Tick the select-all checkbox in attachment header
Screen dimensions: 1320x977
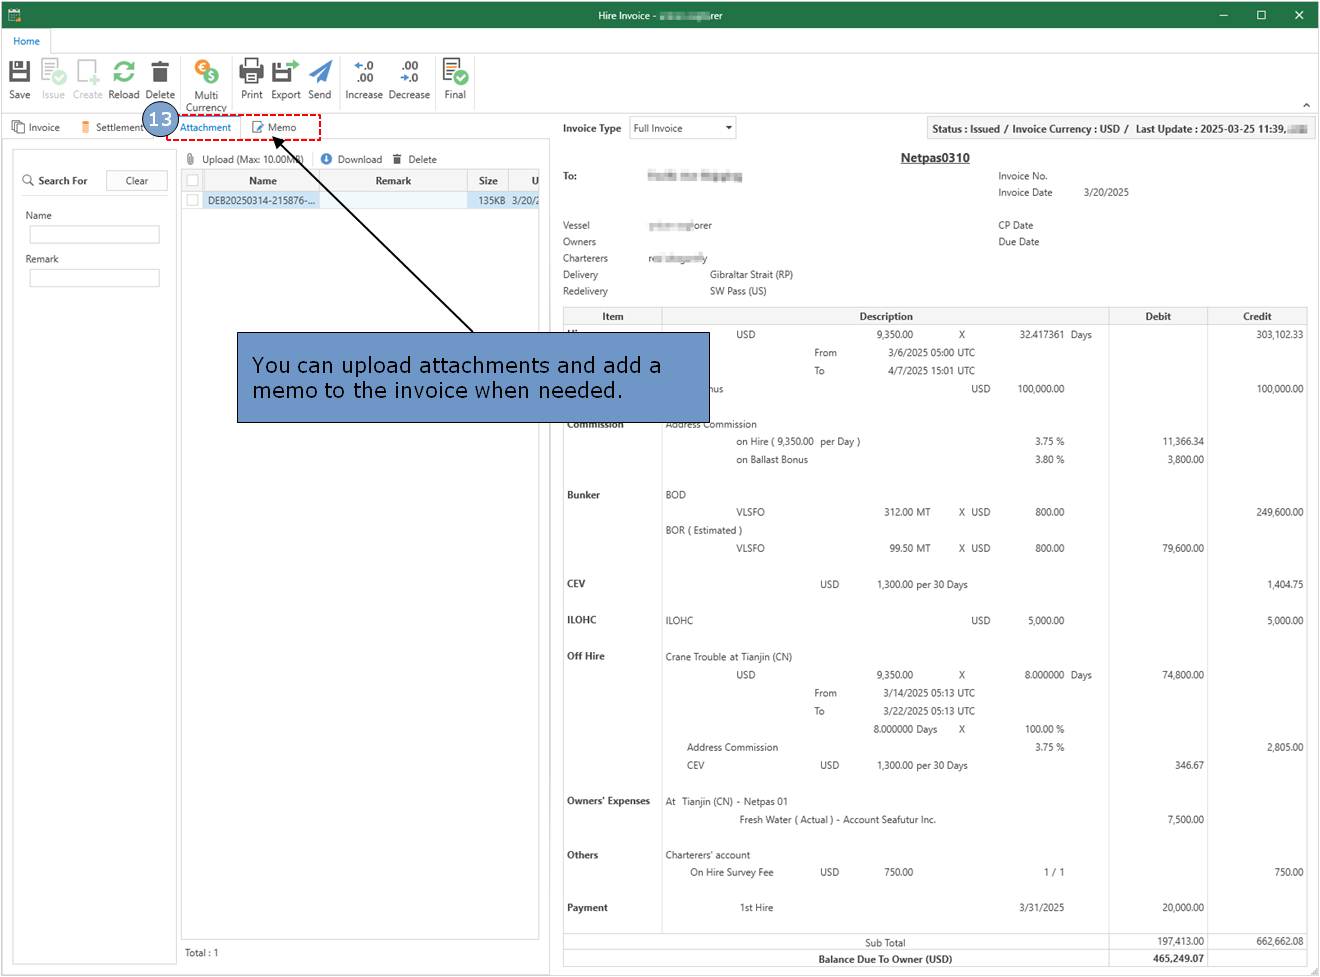click(193, 181)
